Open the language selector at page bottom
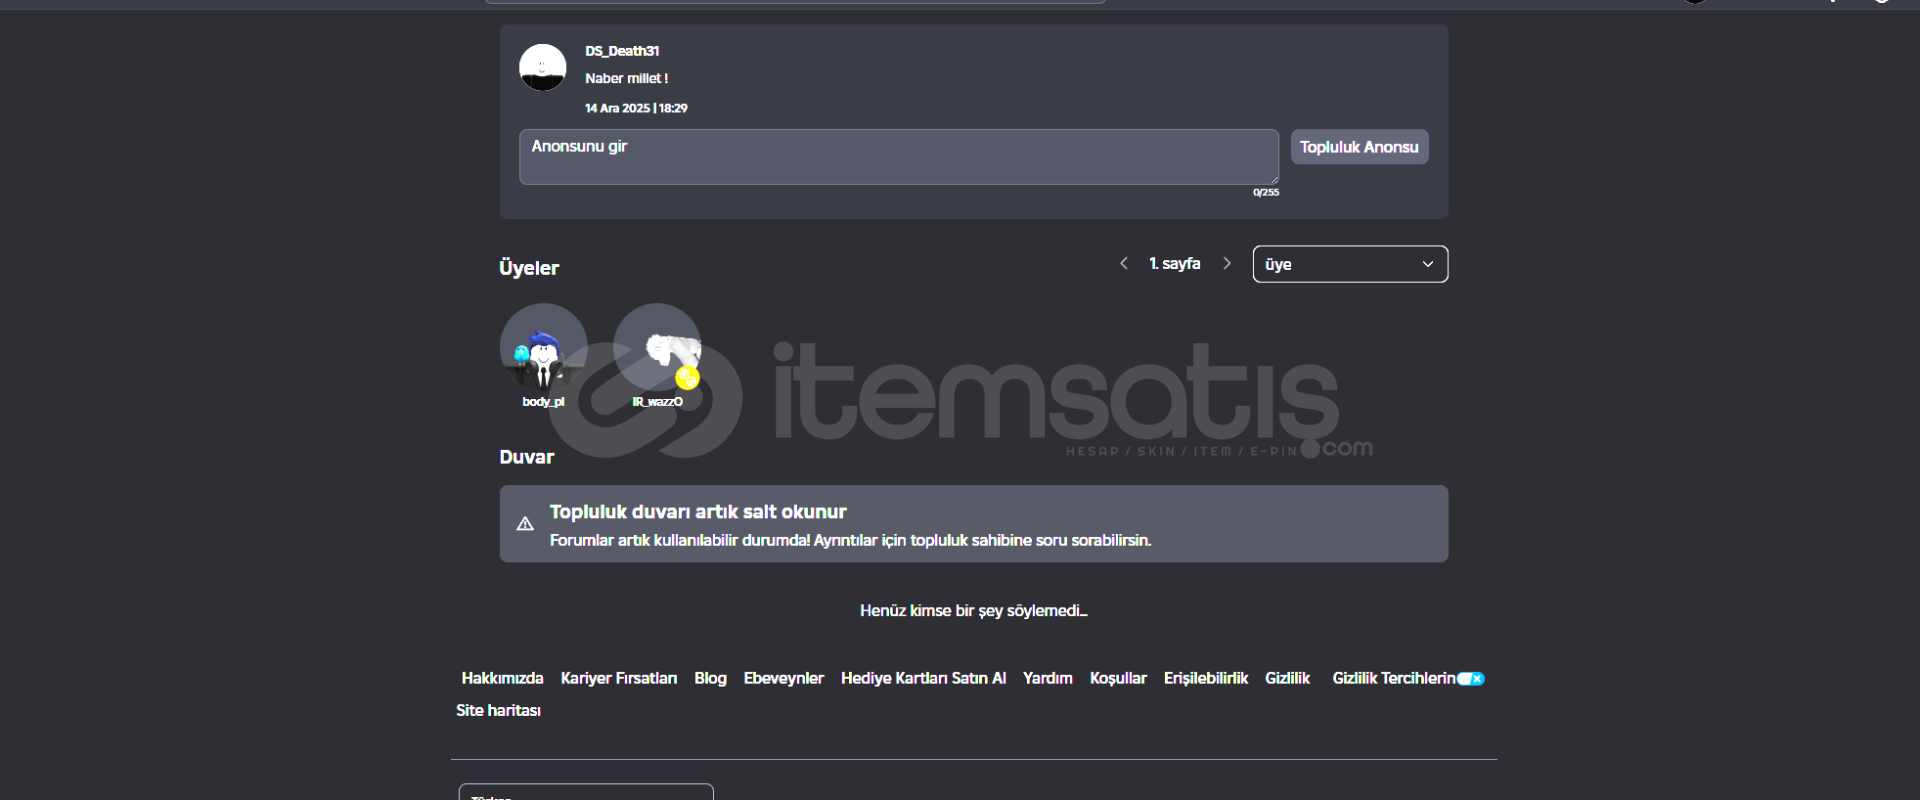Screen dimensions: 1920x800 pyautogui.click(x=586, y=792)
